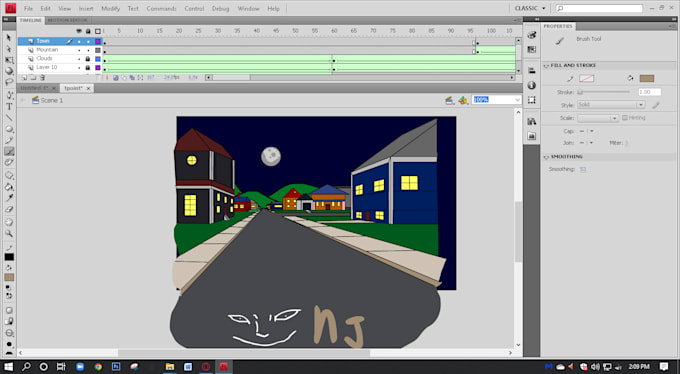Open the CLASSIC workspace dropdown

click(x=530, y=8)
